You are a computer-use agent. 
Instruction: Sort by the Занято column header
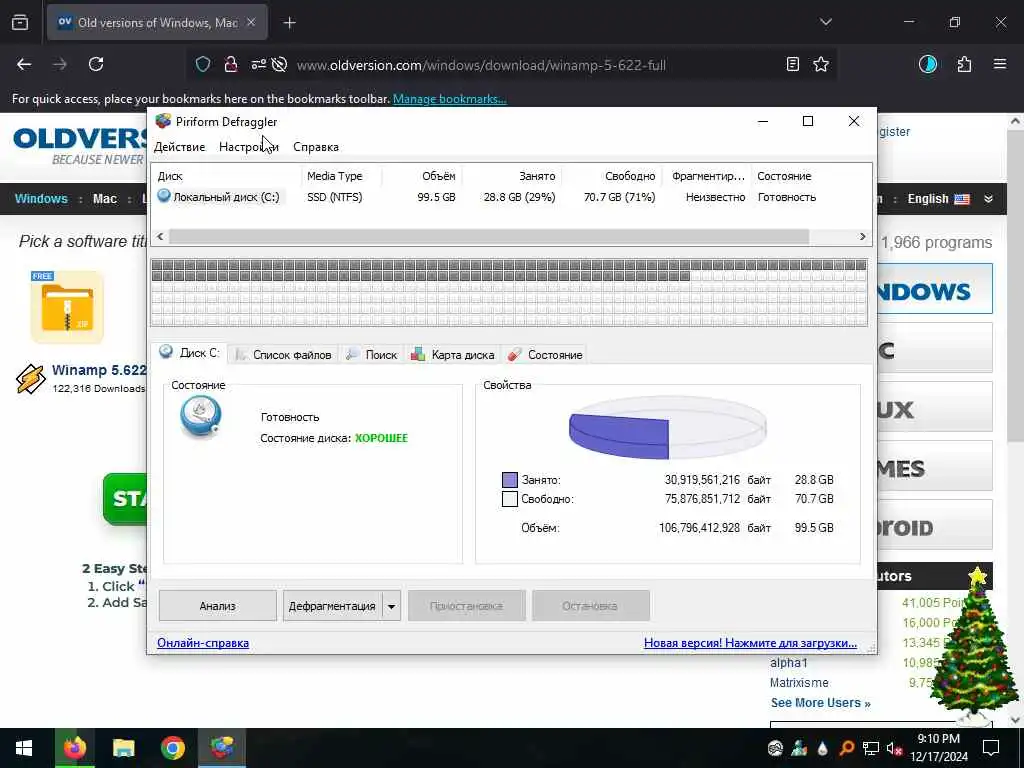[511, 176]
